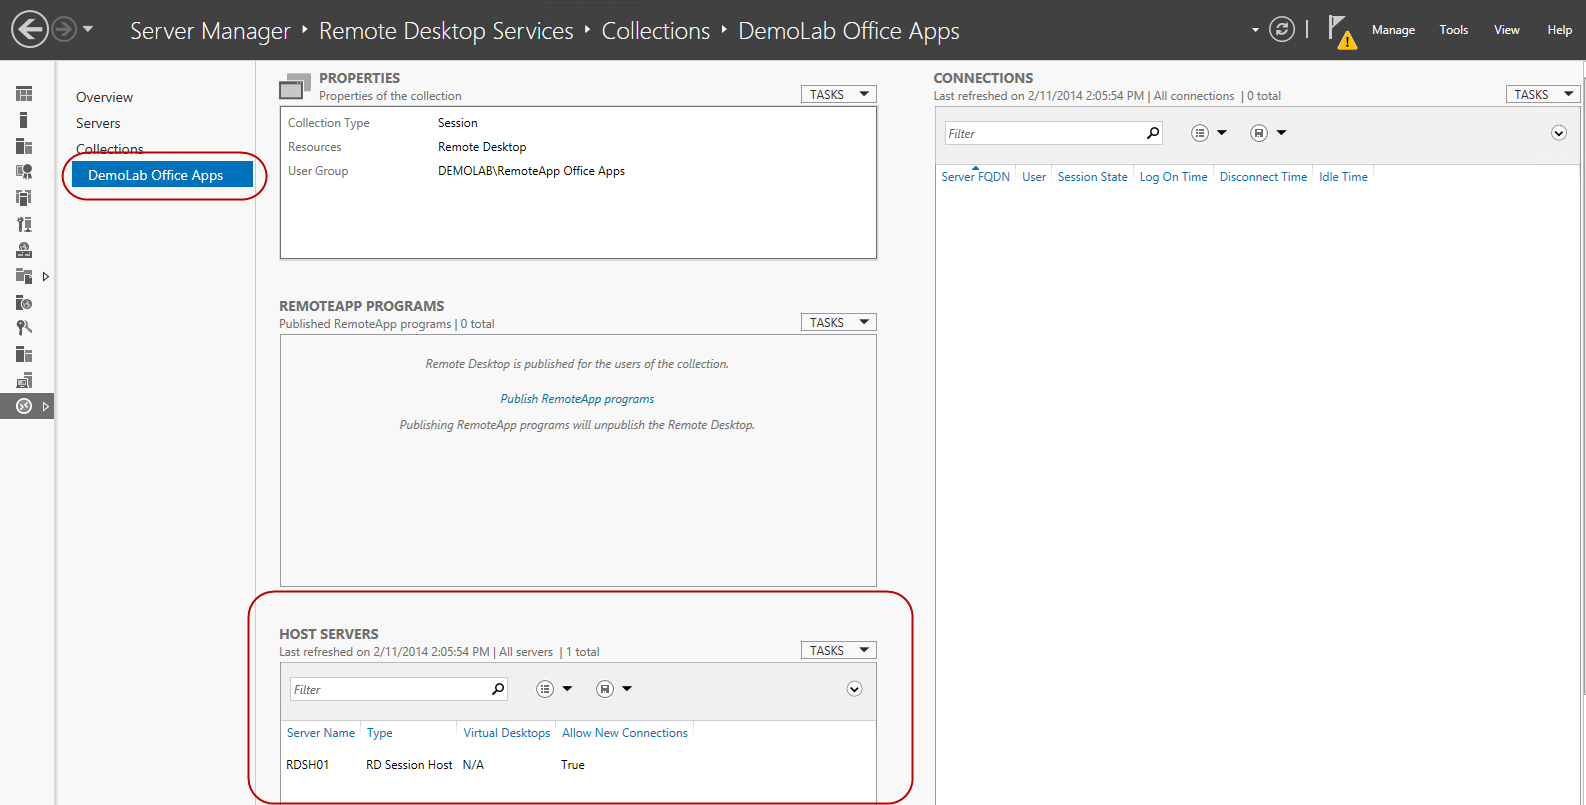The image size is (1586, 805).
Task: Click the IIS globe sidebar icon
Action: click(24, 302)
